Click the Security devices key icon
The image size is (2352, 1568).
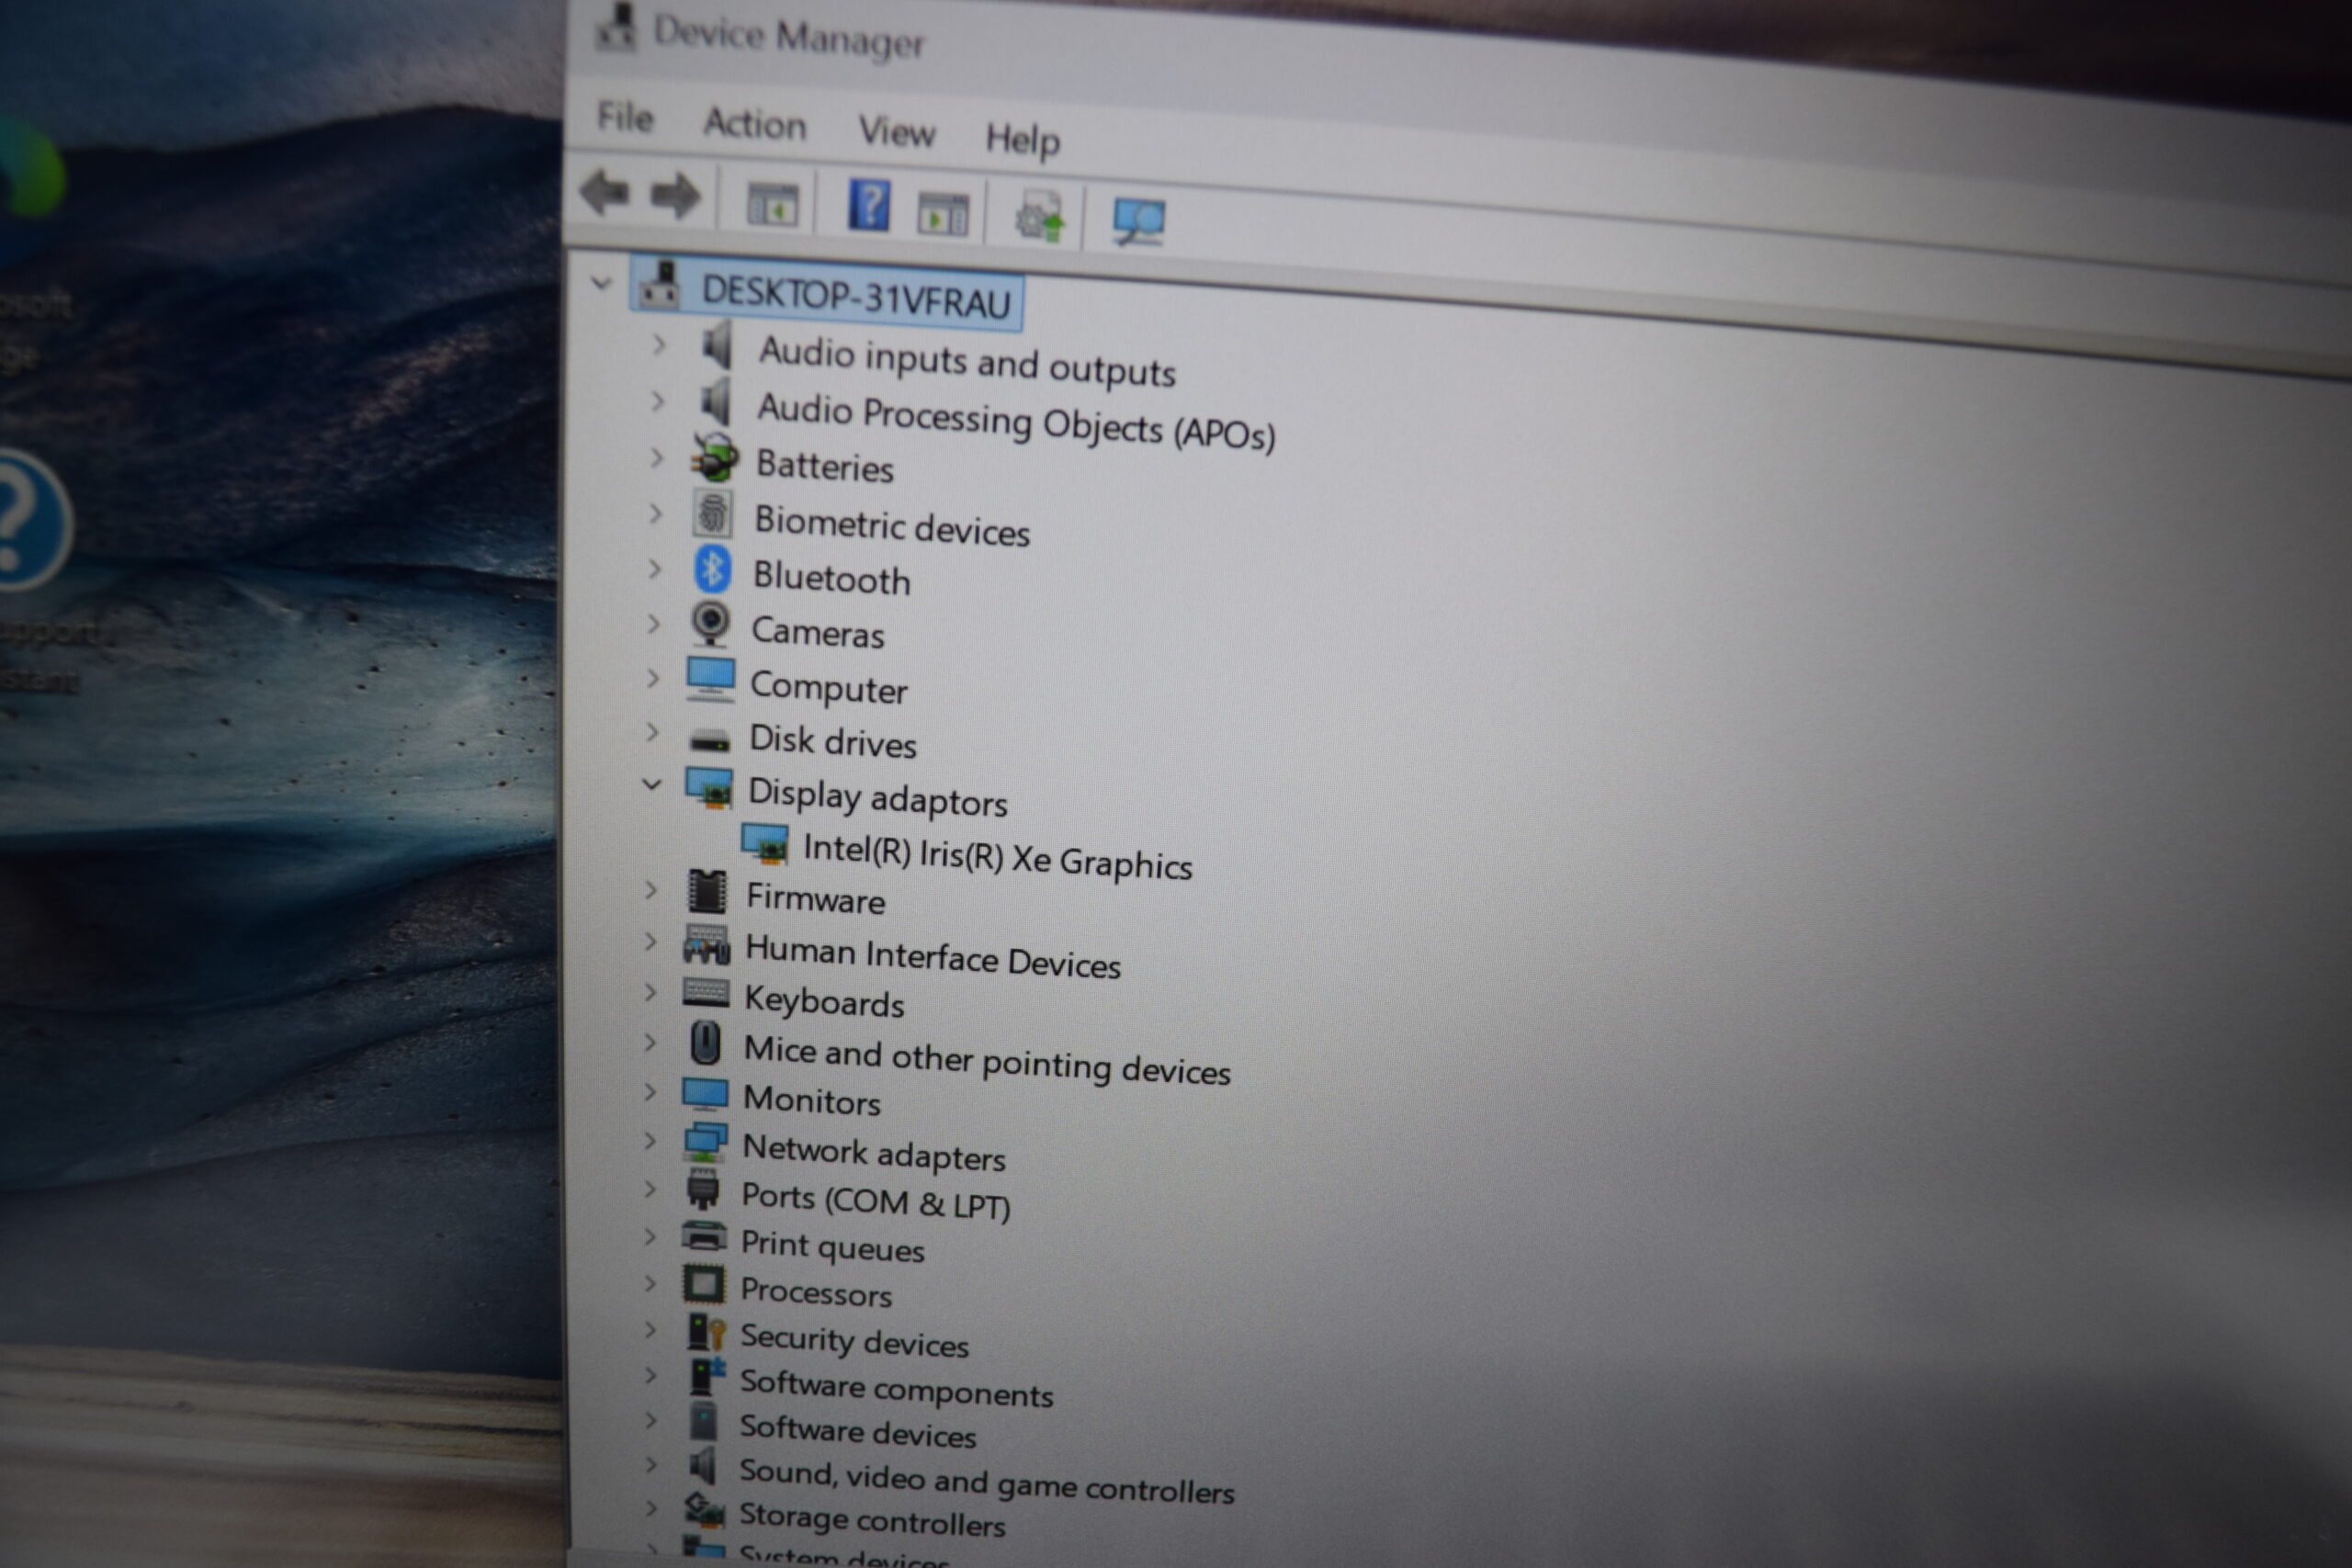[705, 1332]
